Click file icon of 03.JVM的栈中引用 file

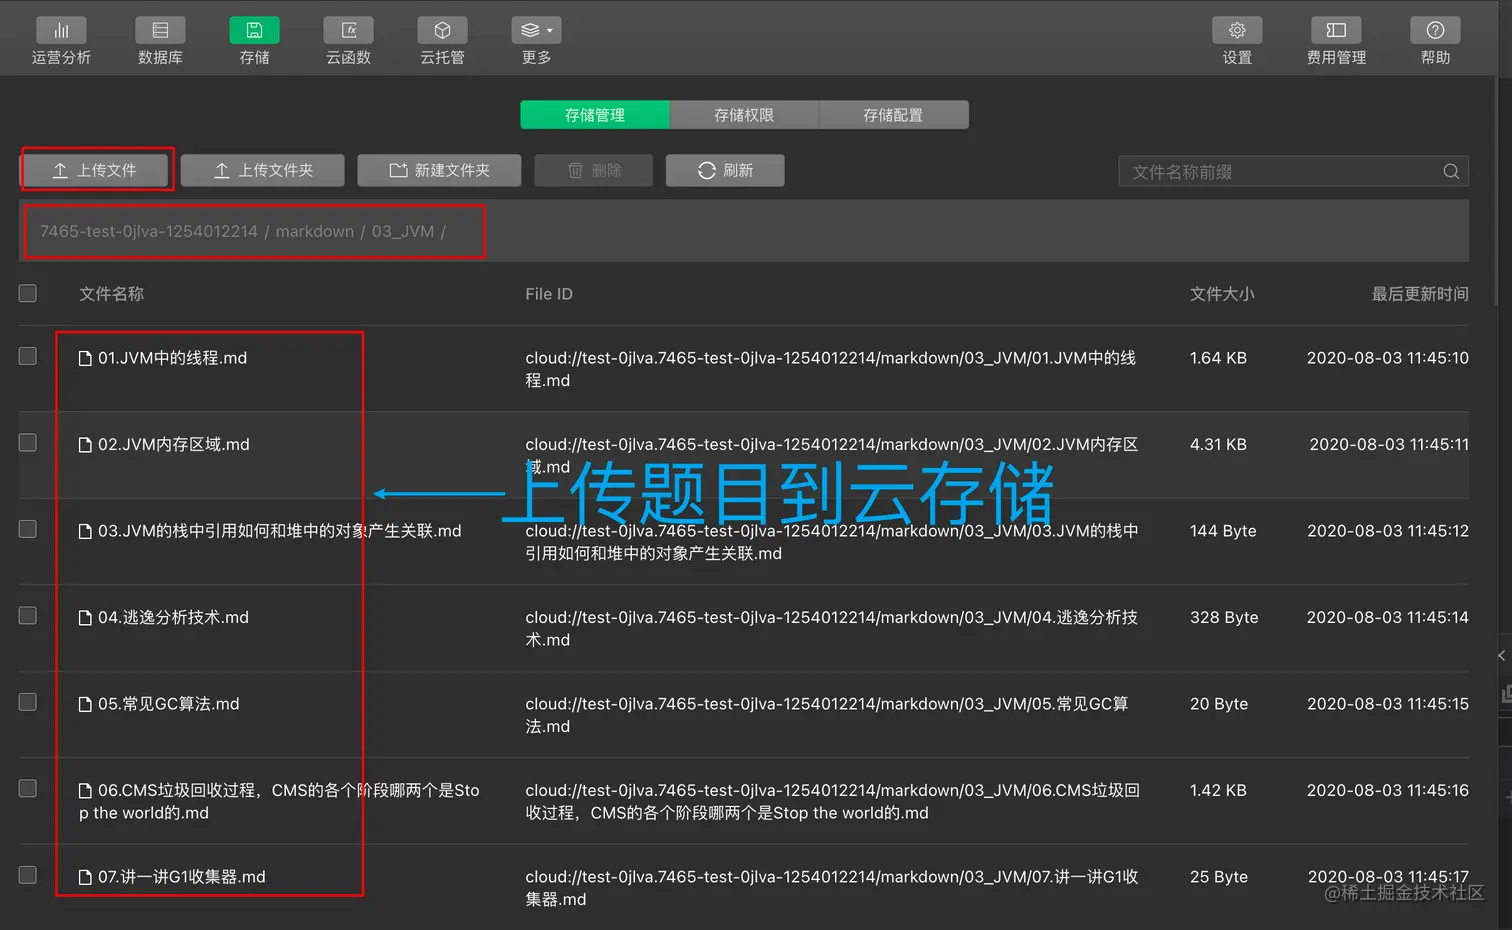86,531
